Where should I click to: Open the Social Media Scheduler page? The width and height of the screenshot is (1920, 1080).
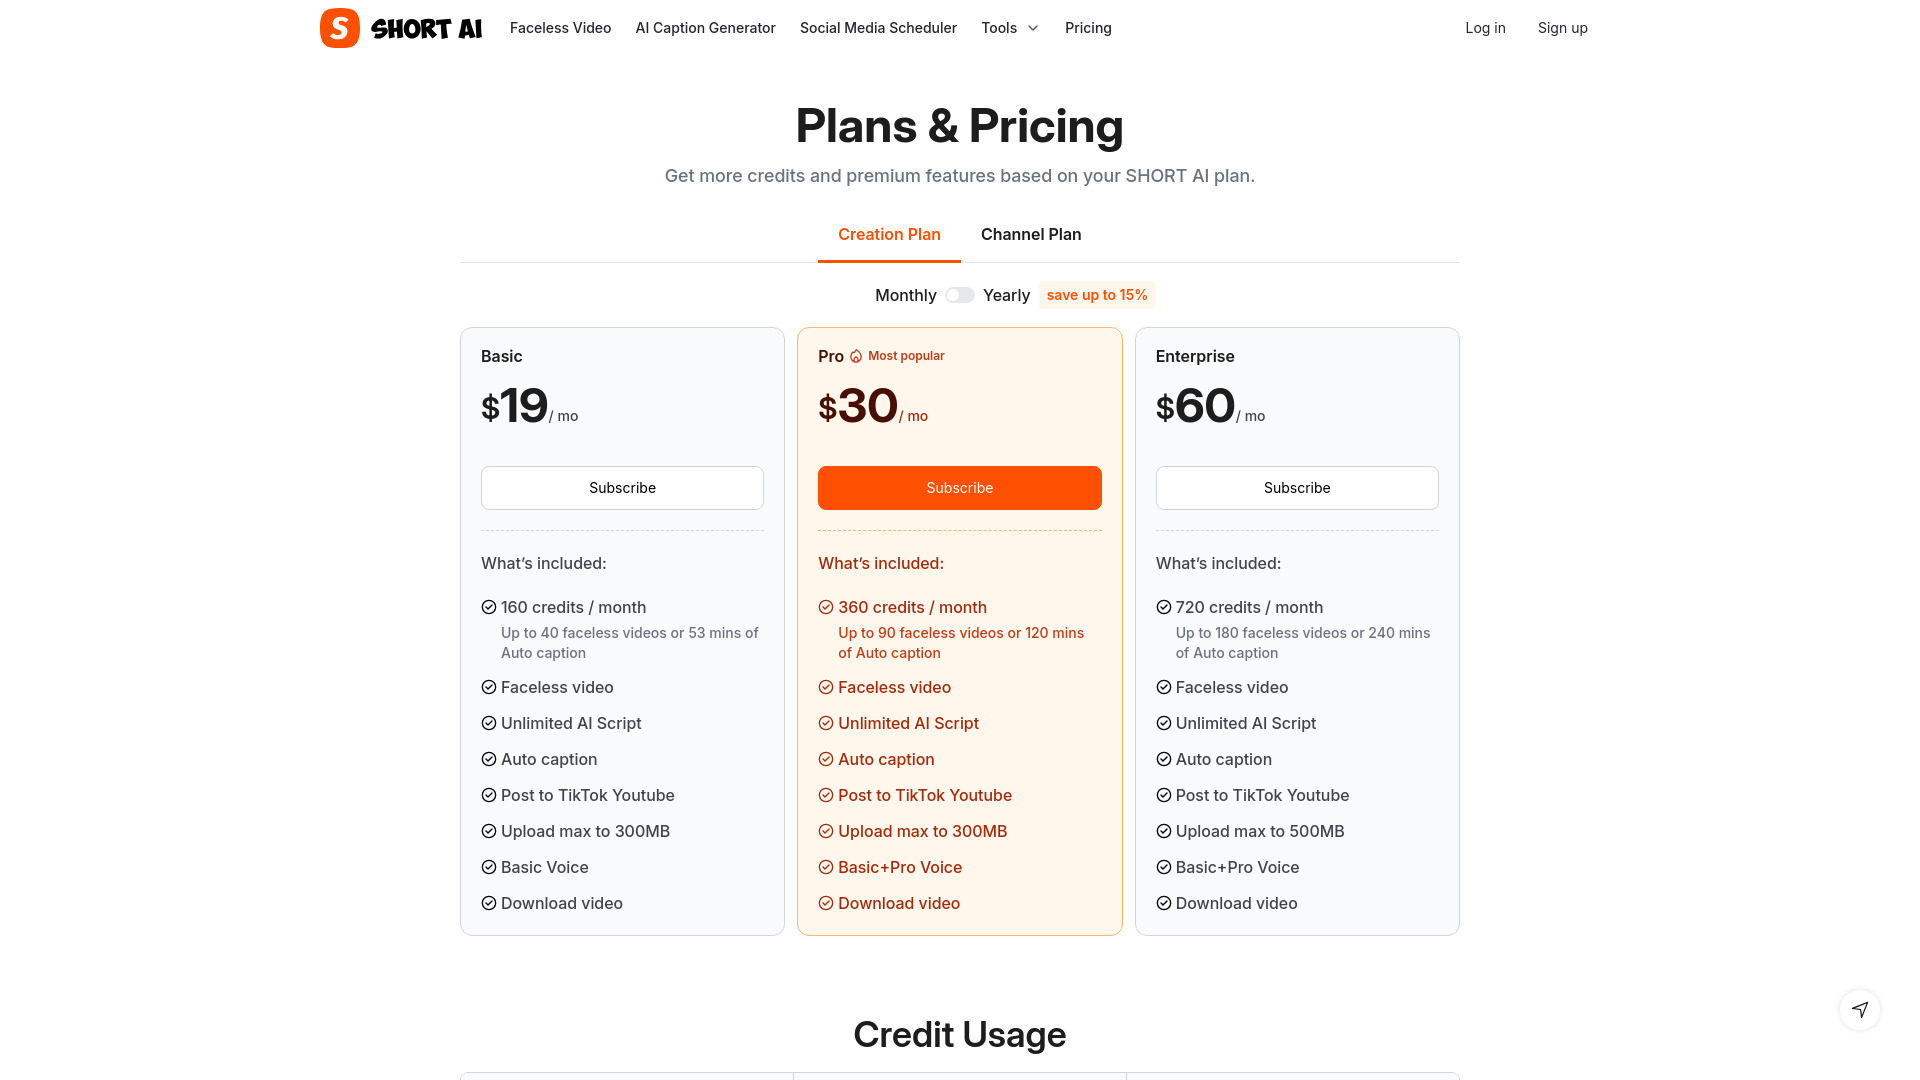[877, 28]
